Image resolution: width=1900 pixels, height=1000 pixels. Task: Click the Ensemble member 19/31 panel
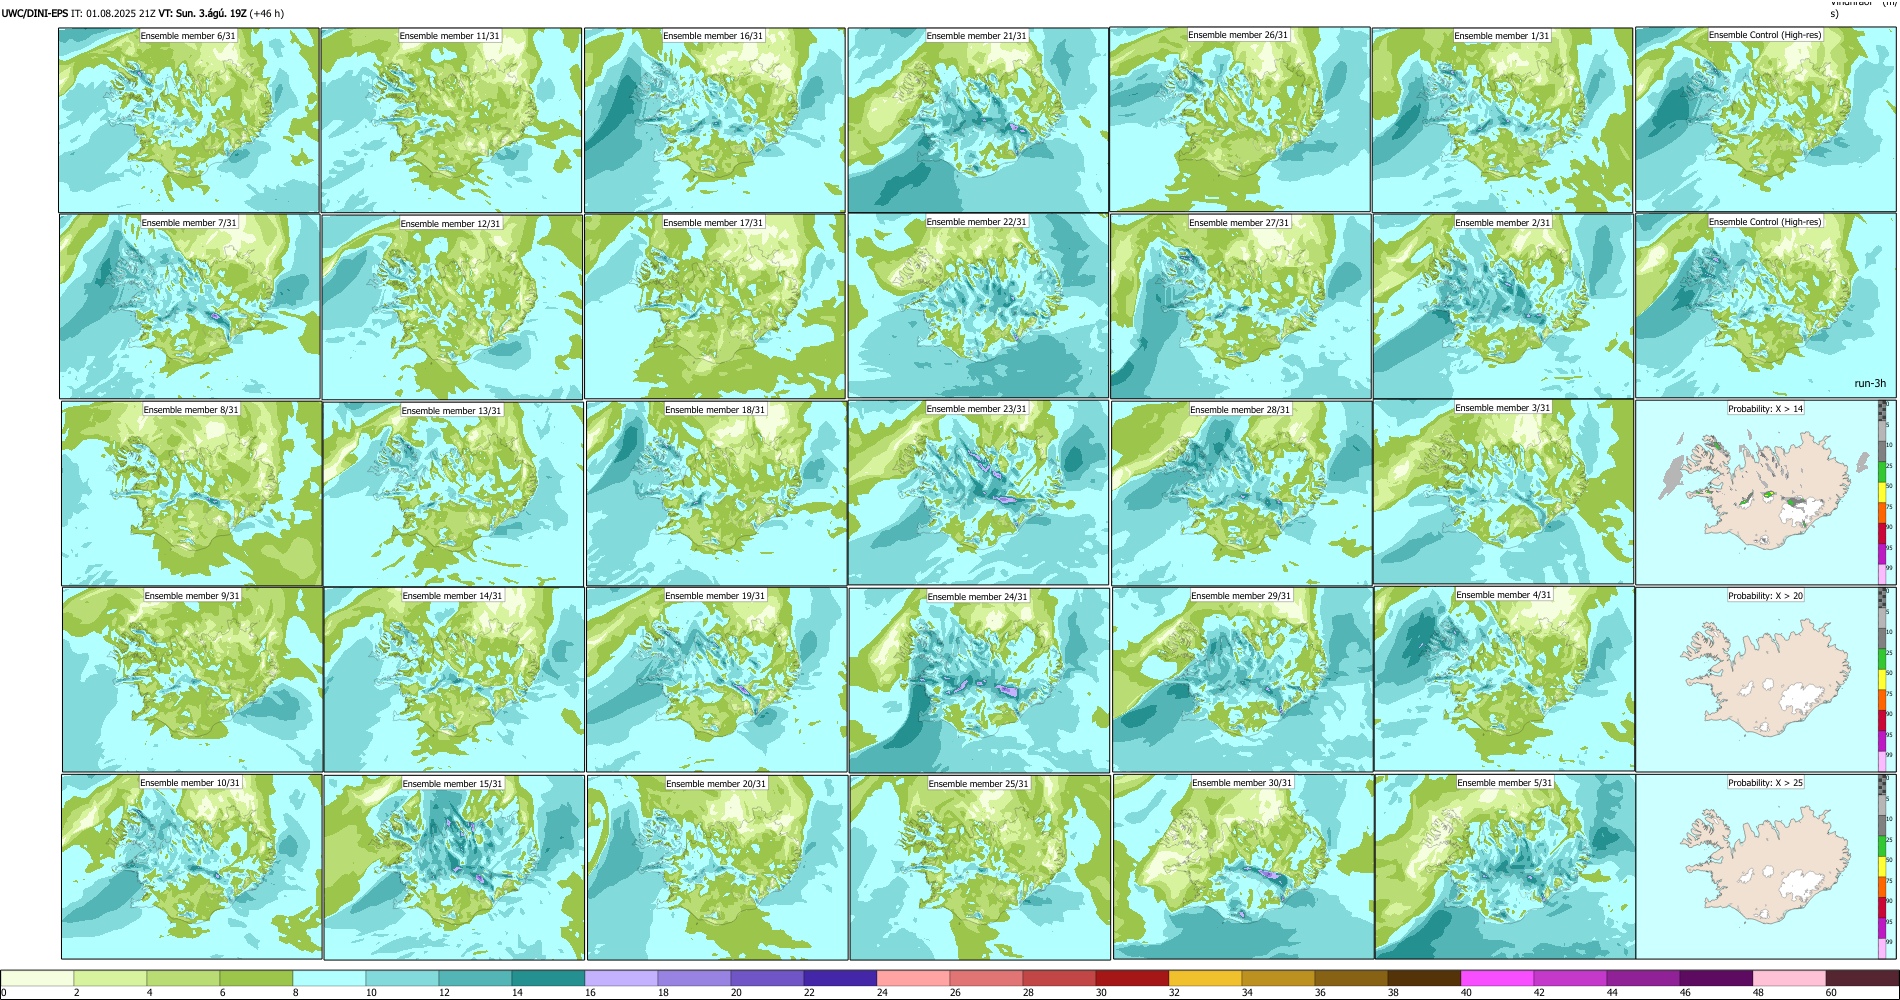pos(717,680)
